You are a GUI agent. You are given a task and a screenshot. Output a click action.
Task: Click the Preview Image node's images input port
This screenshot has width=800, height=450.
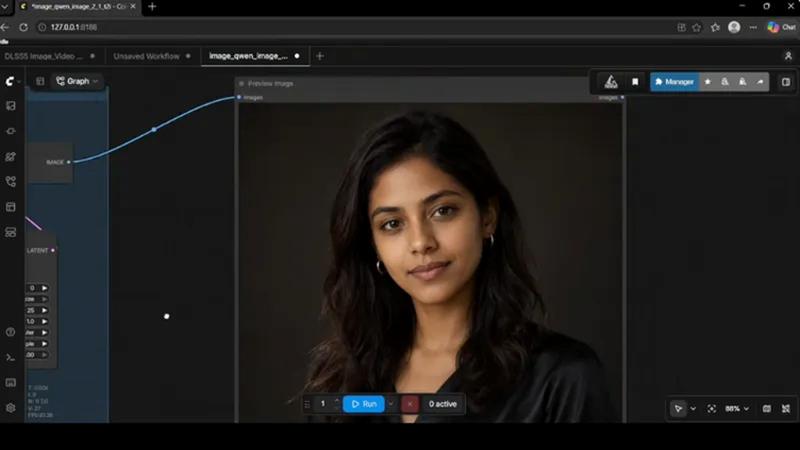[x=239, y=97]
